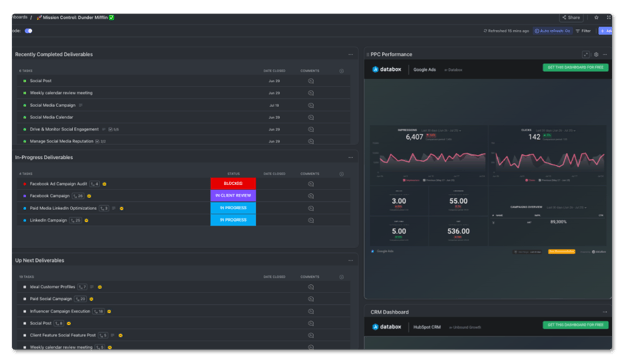Image resolution: width=624 pixels, height=364 pixels.
Task: Open the Manage Social Media Reputation task
Action: [x=61, y=141]
